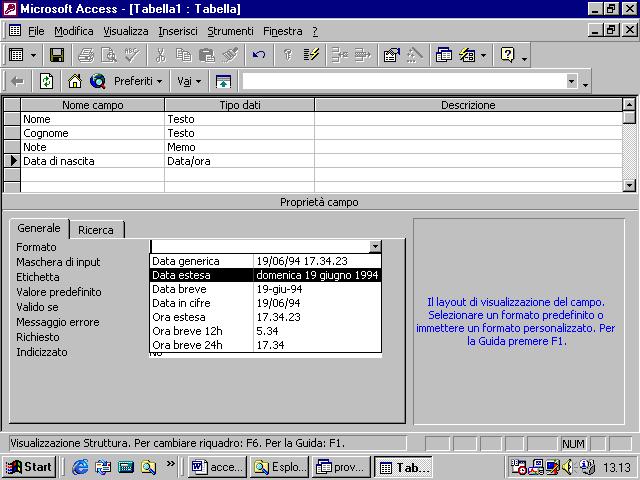Image resolution: width=640 pixels, height=480 pixels.
Task: Show the Database Window icon
Action: pyautogui.click(x=443, y=55)
